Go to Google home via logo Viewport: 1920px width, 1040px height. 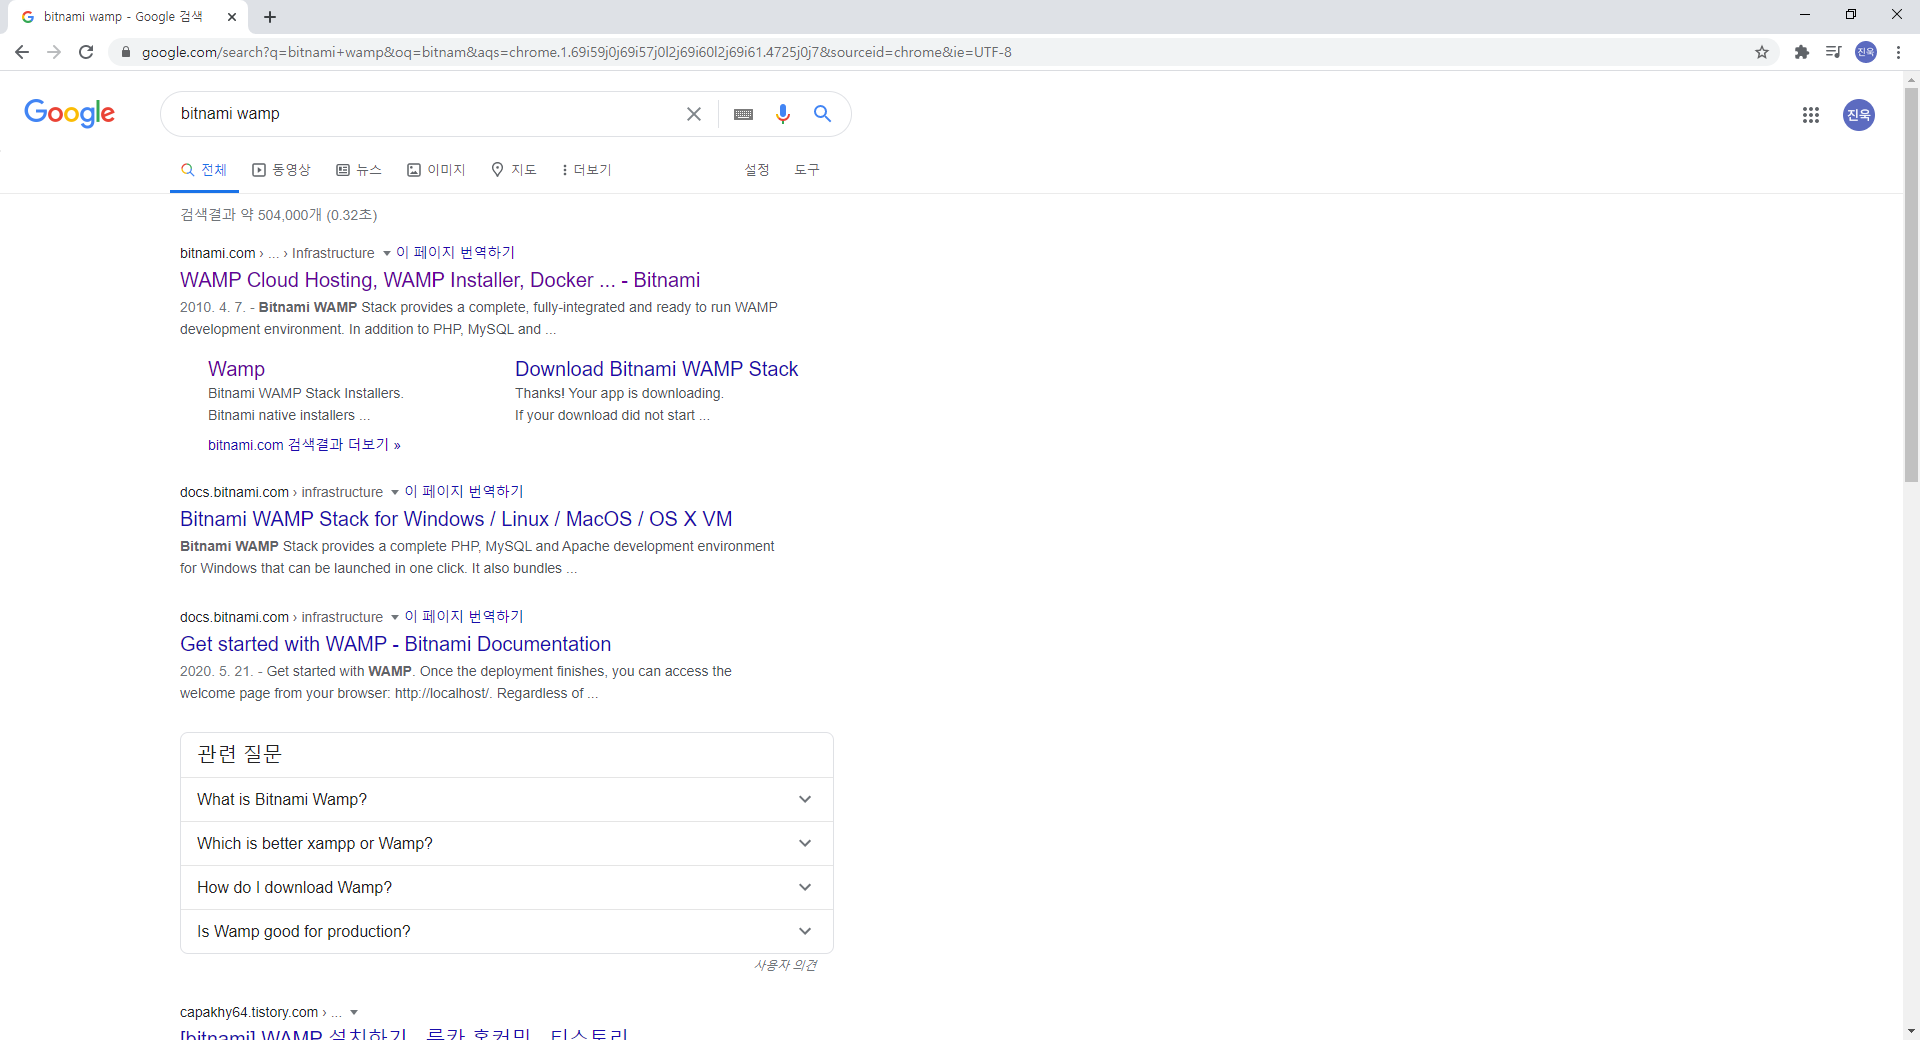[70, 113]
